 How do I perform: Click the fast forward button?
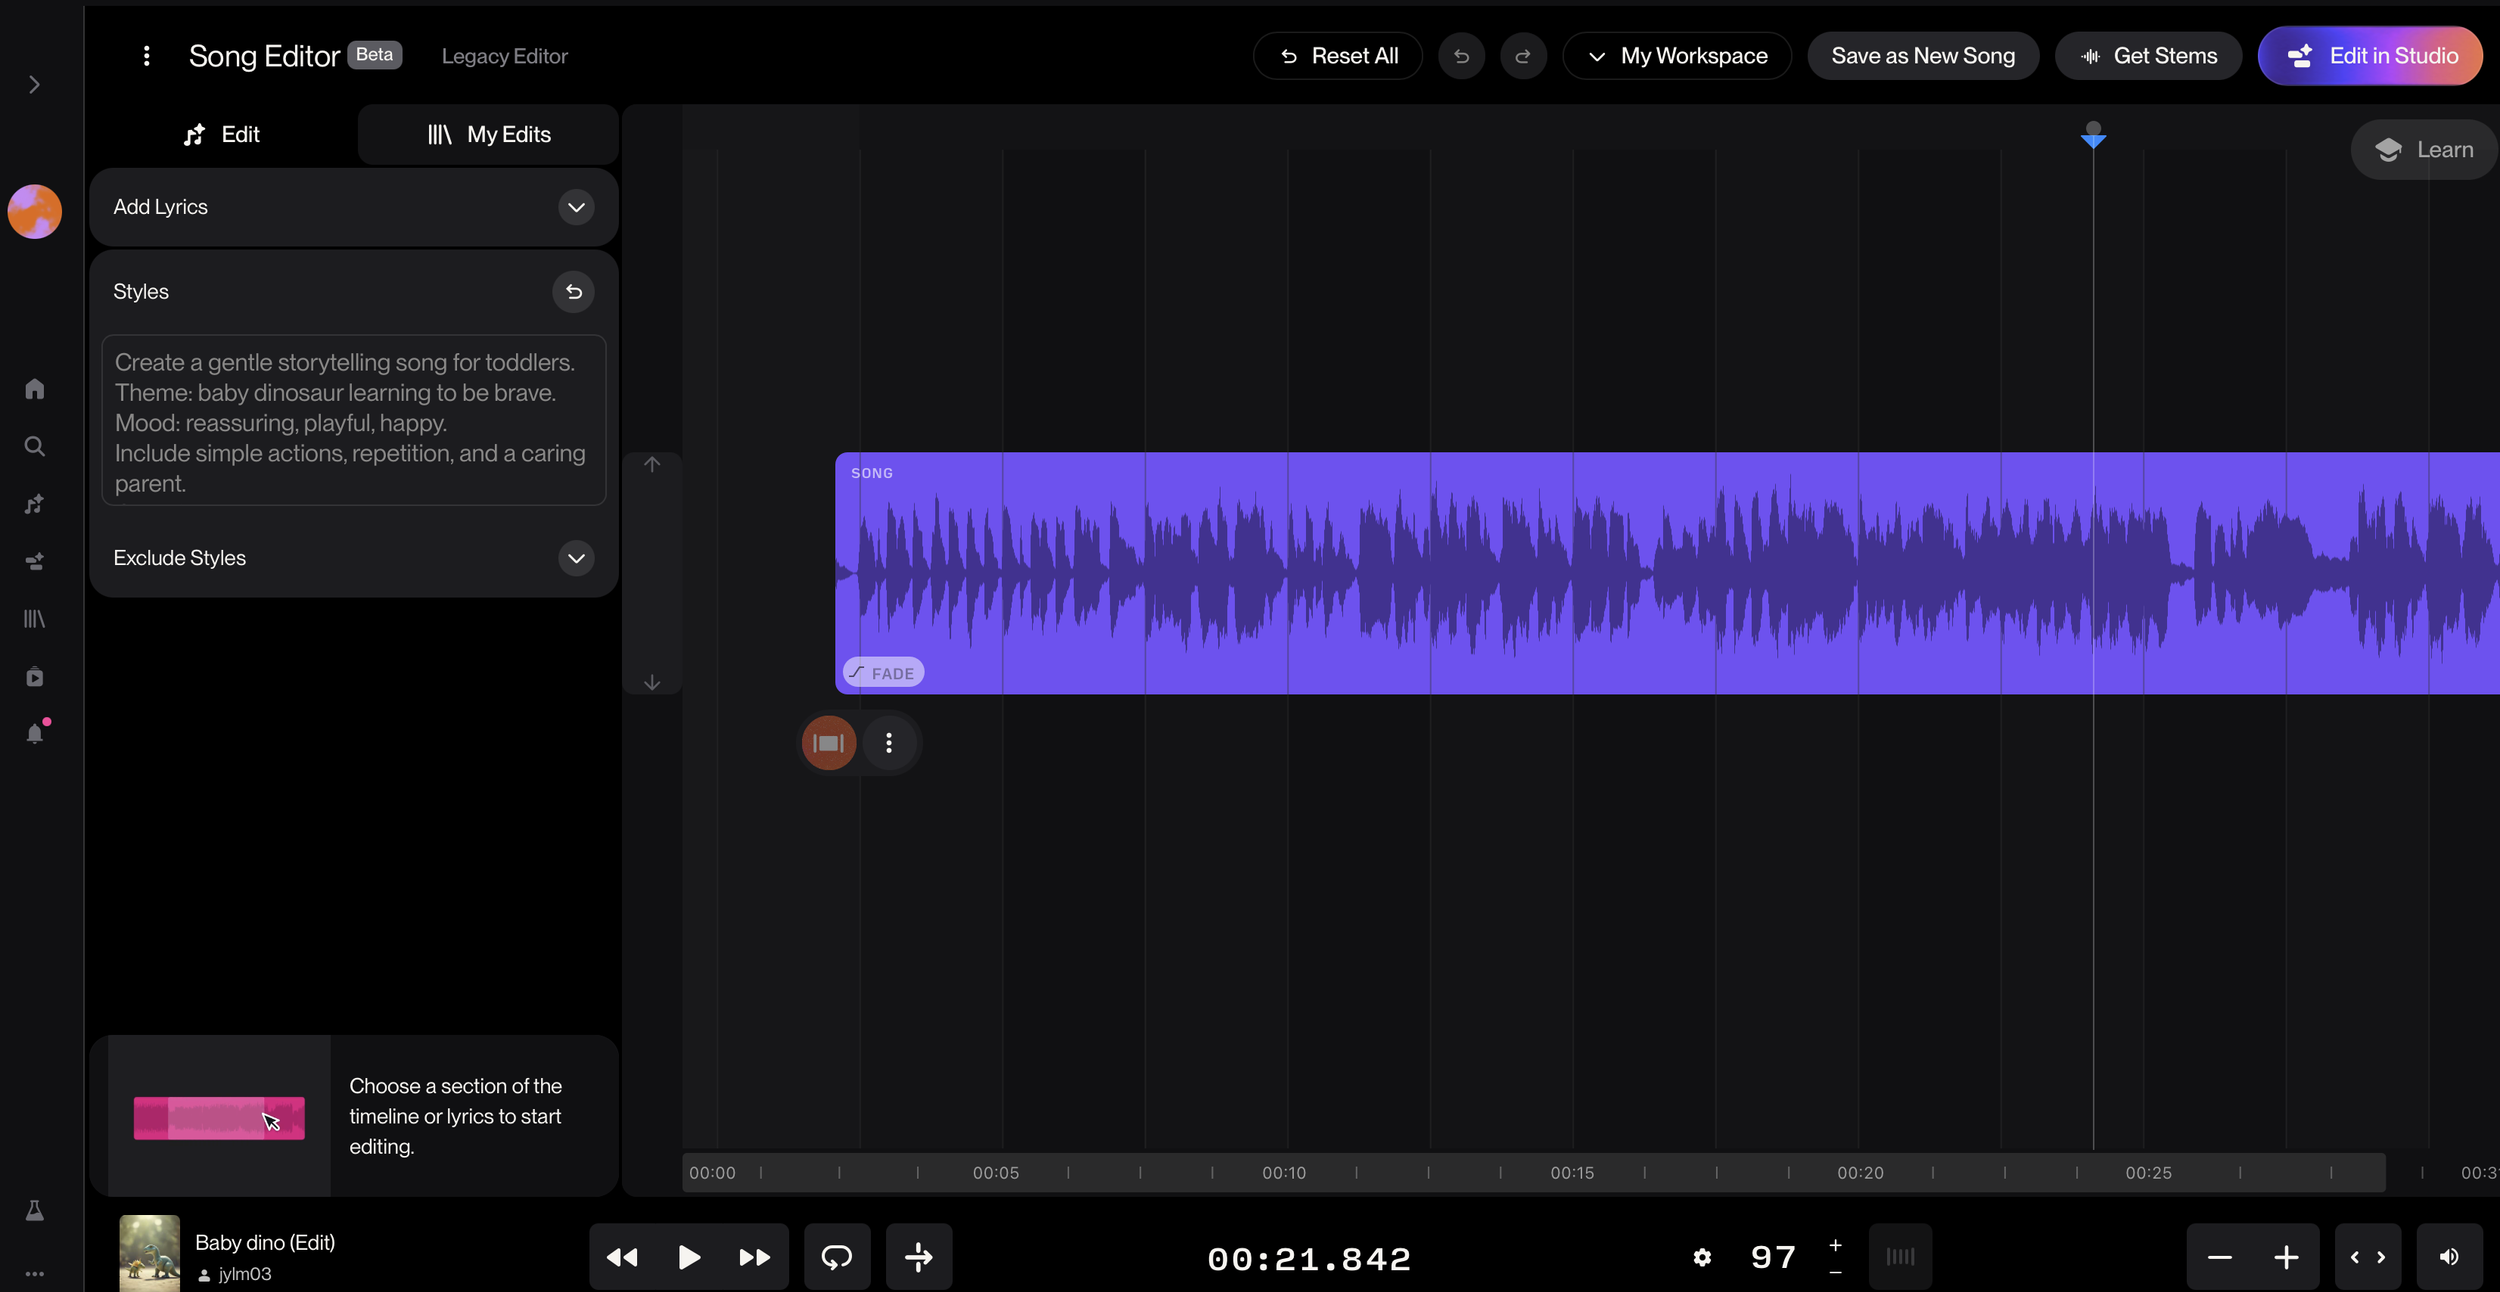tap(754, 1257)
